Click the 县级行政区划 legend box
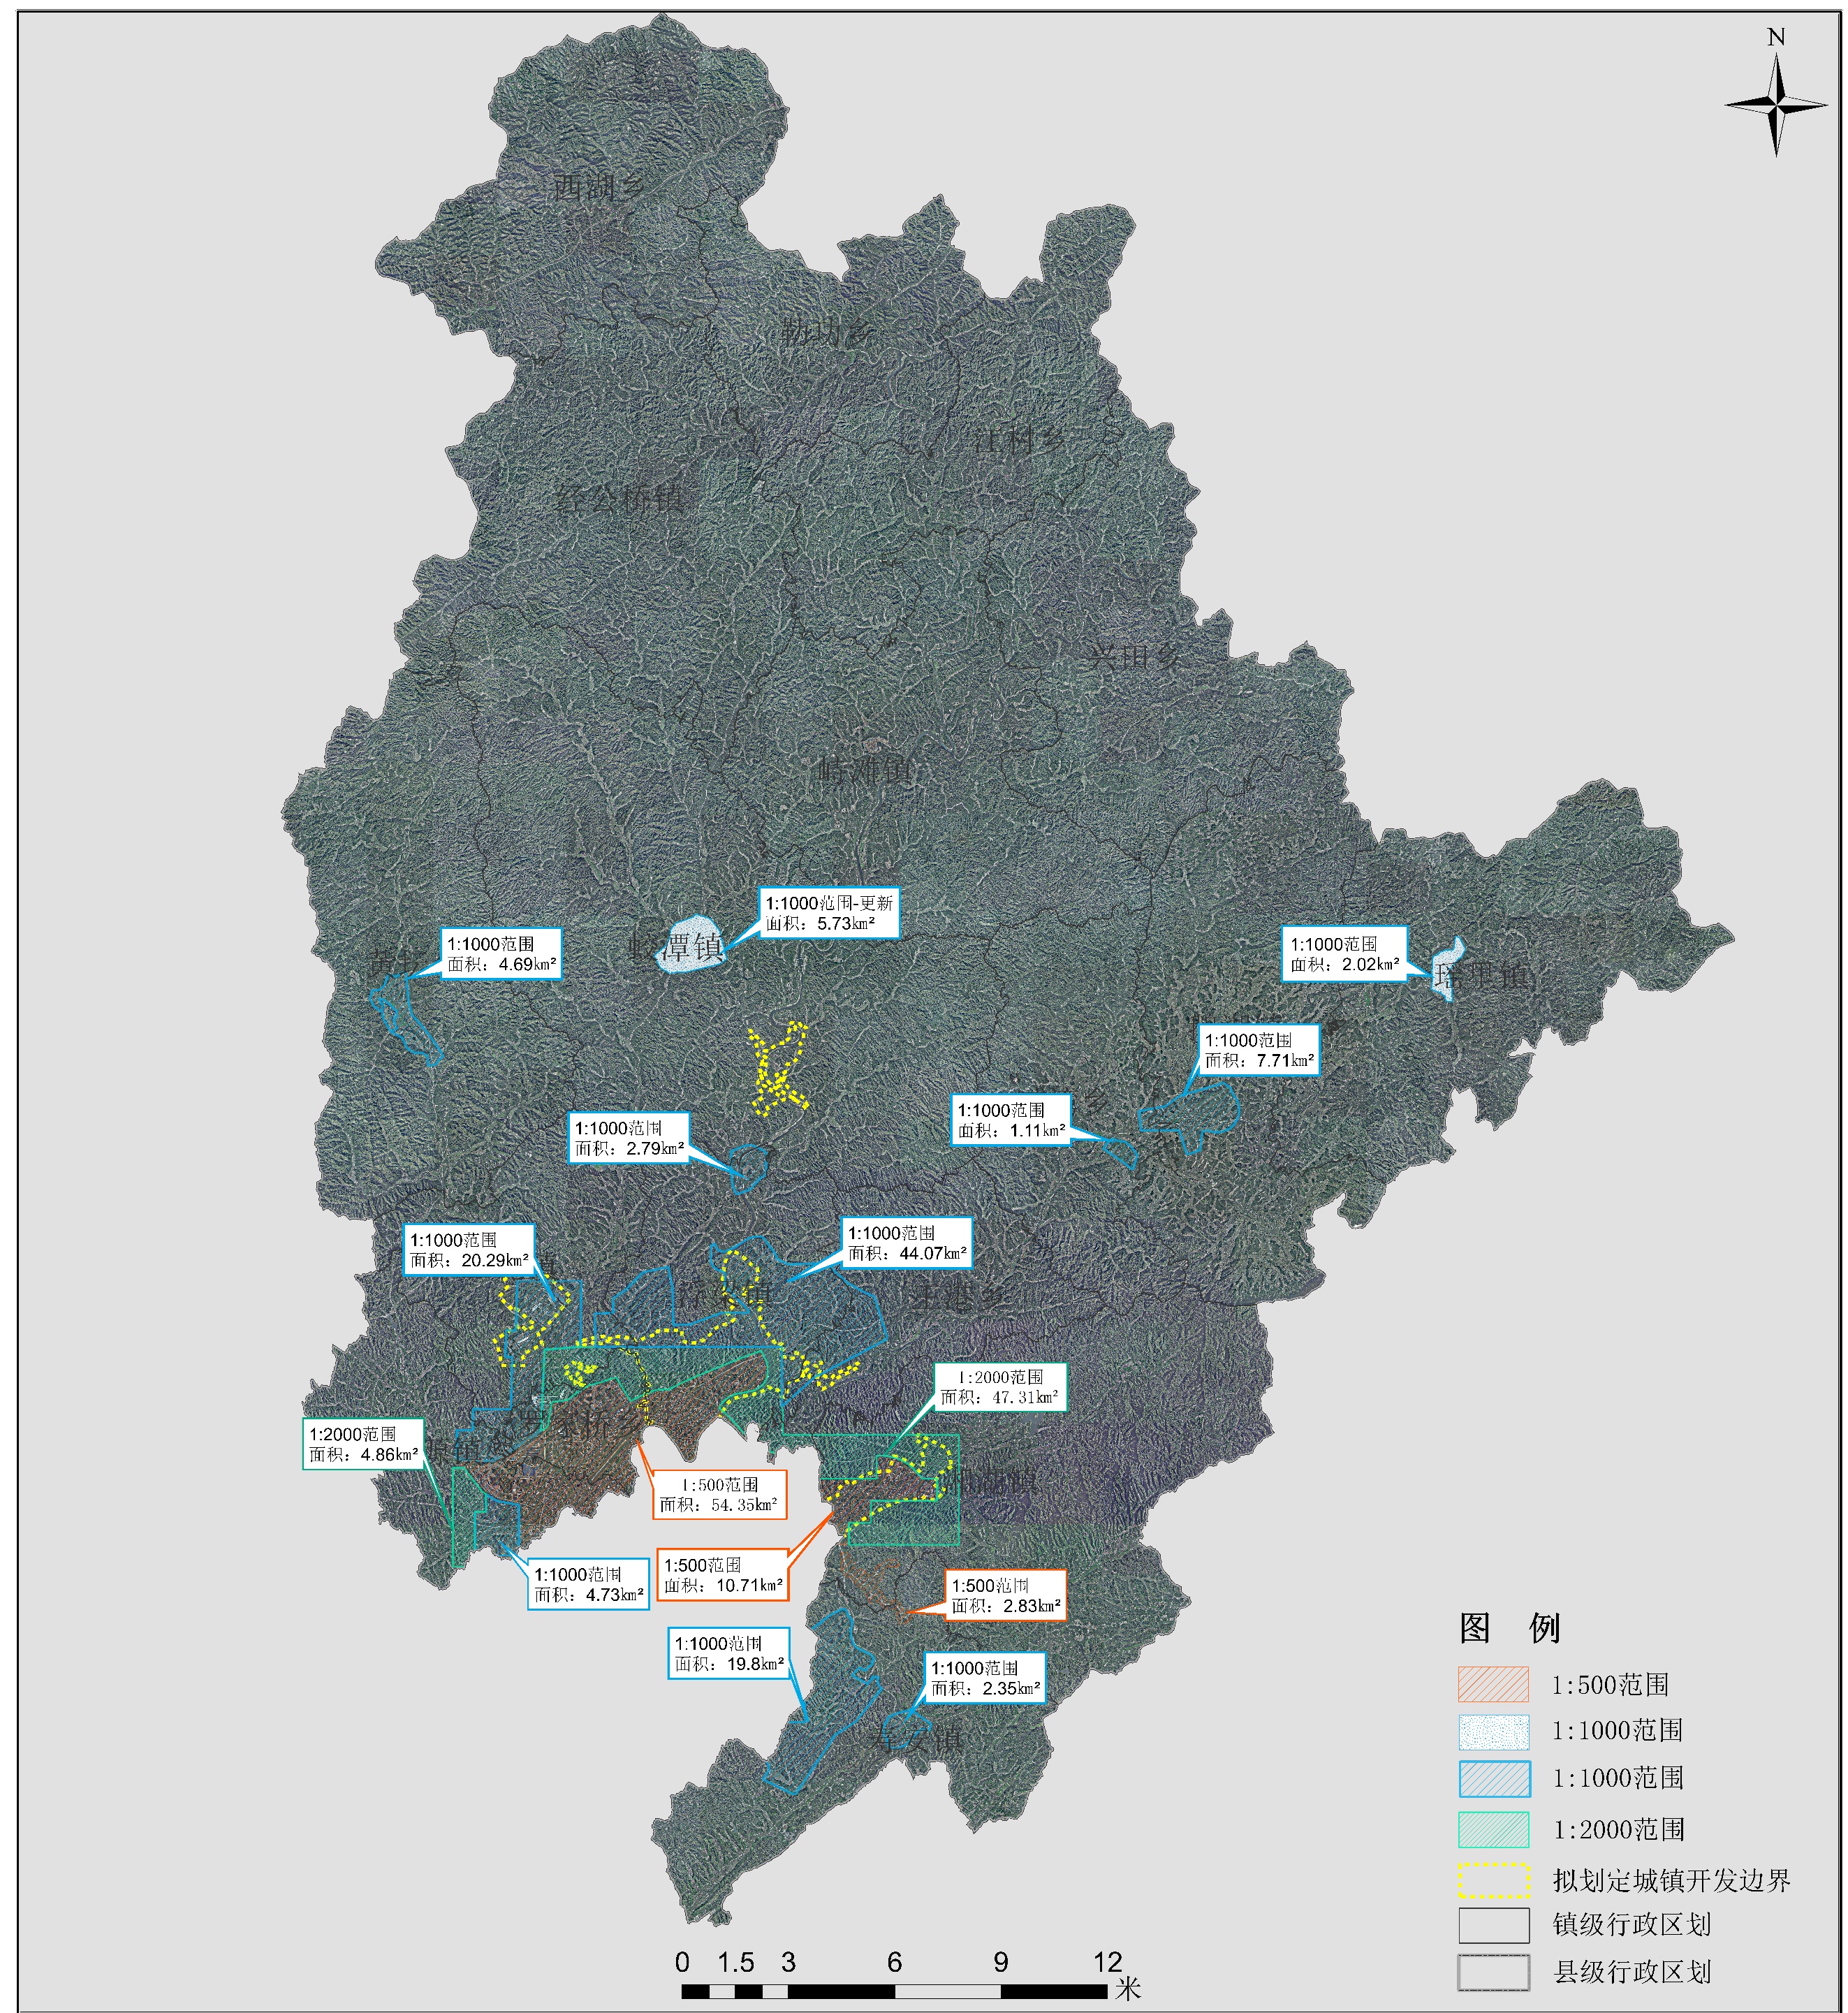Viewport: 1848px width, 2013px height. (1493, 1972)
